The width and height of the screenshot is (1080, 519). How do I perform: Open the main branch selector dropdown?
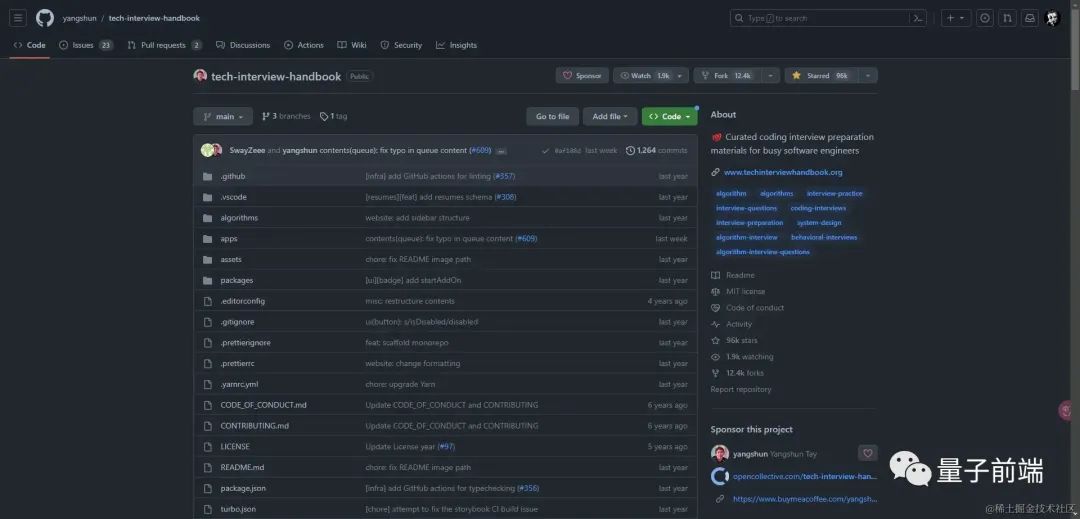click(223, 116)
